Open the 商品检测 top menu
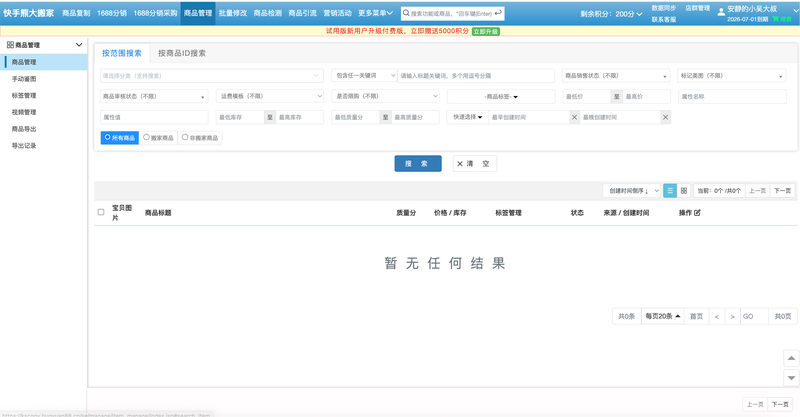The height and width of the screenshot is (417, 800). click(x=267, y=13)
